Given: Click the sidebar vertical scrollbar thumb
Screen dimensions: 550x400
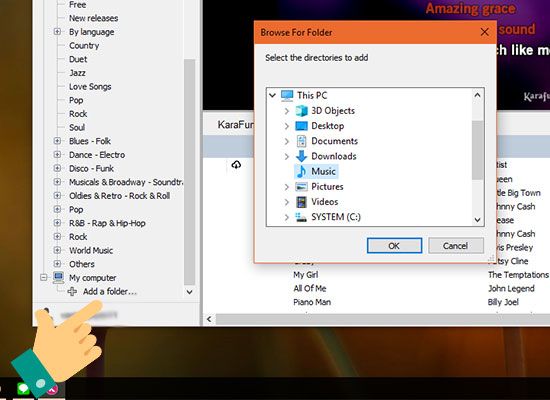Looking at the screenshot, I should click(x=189, y=172).
